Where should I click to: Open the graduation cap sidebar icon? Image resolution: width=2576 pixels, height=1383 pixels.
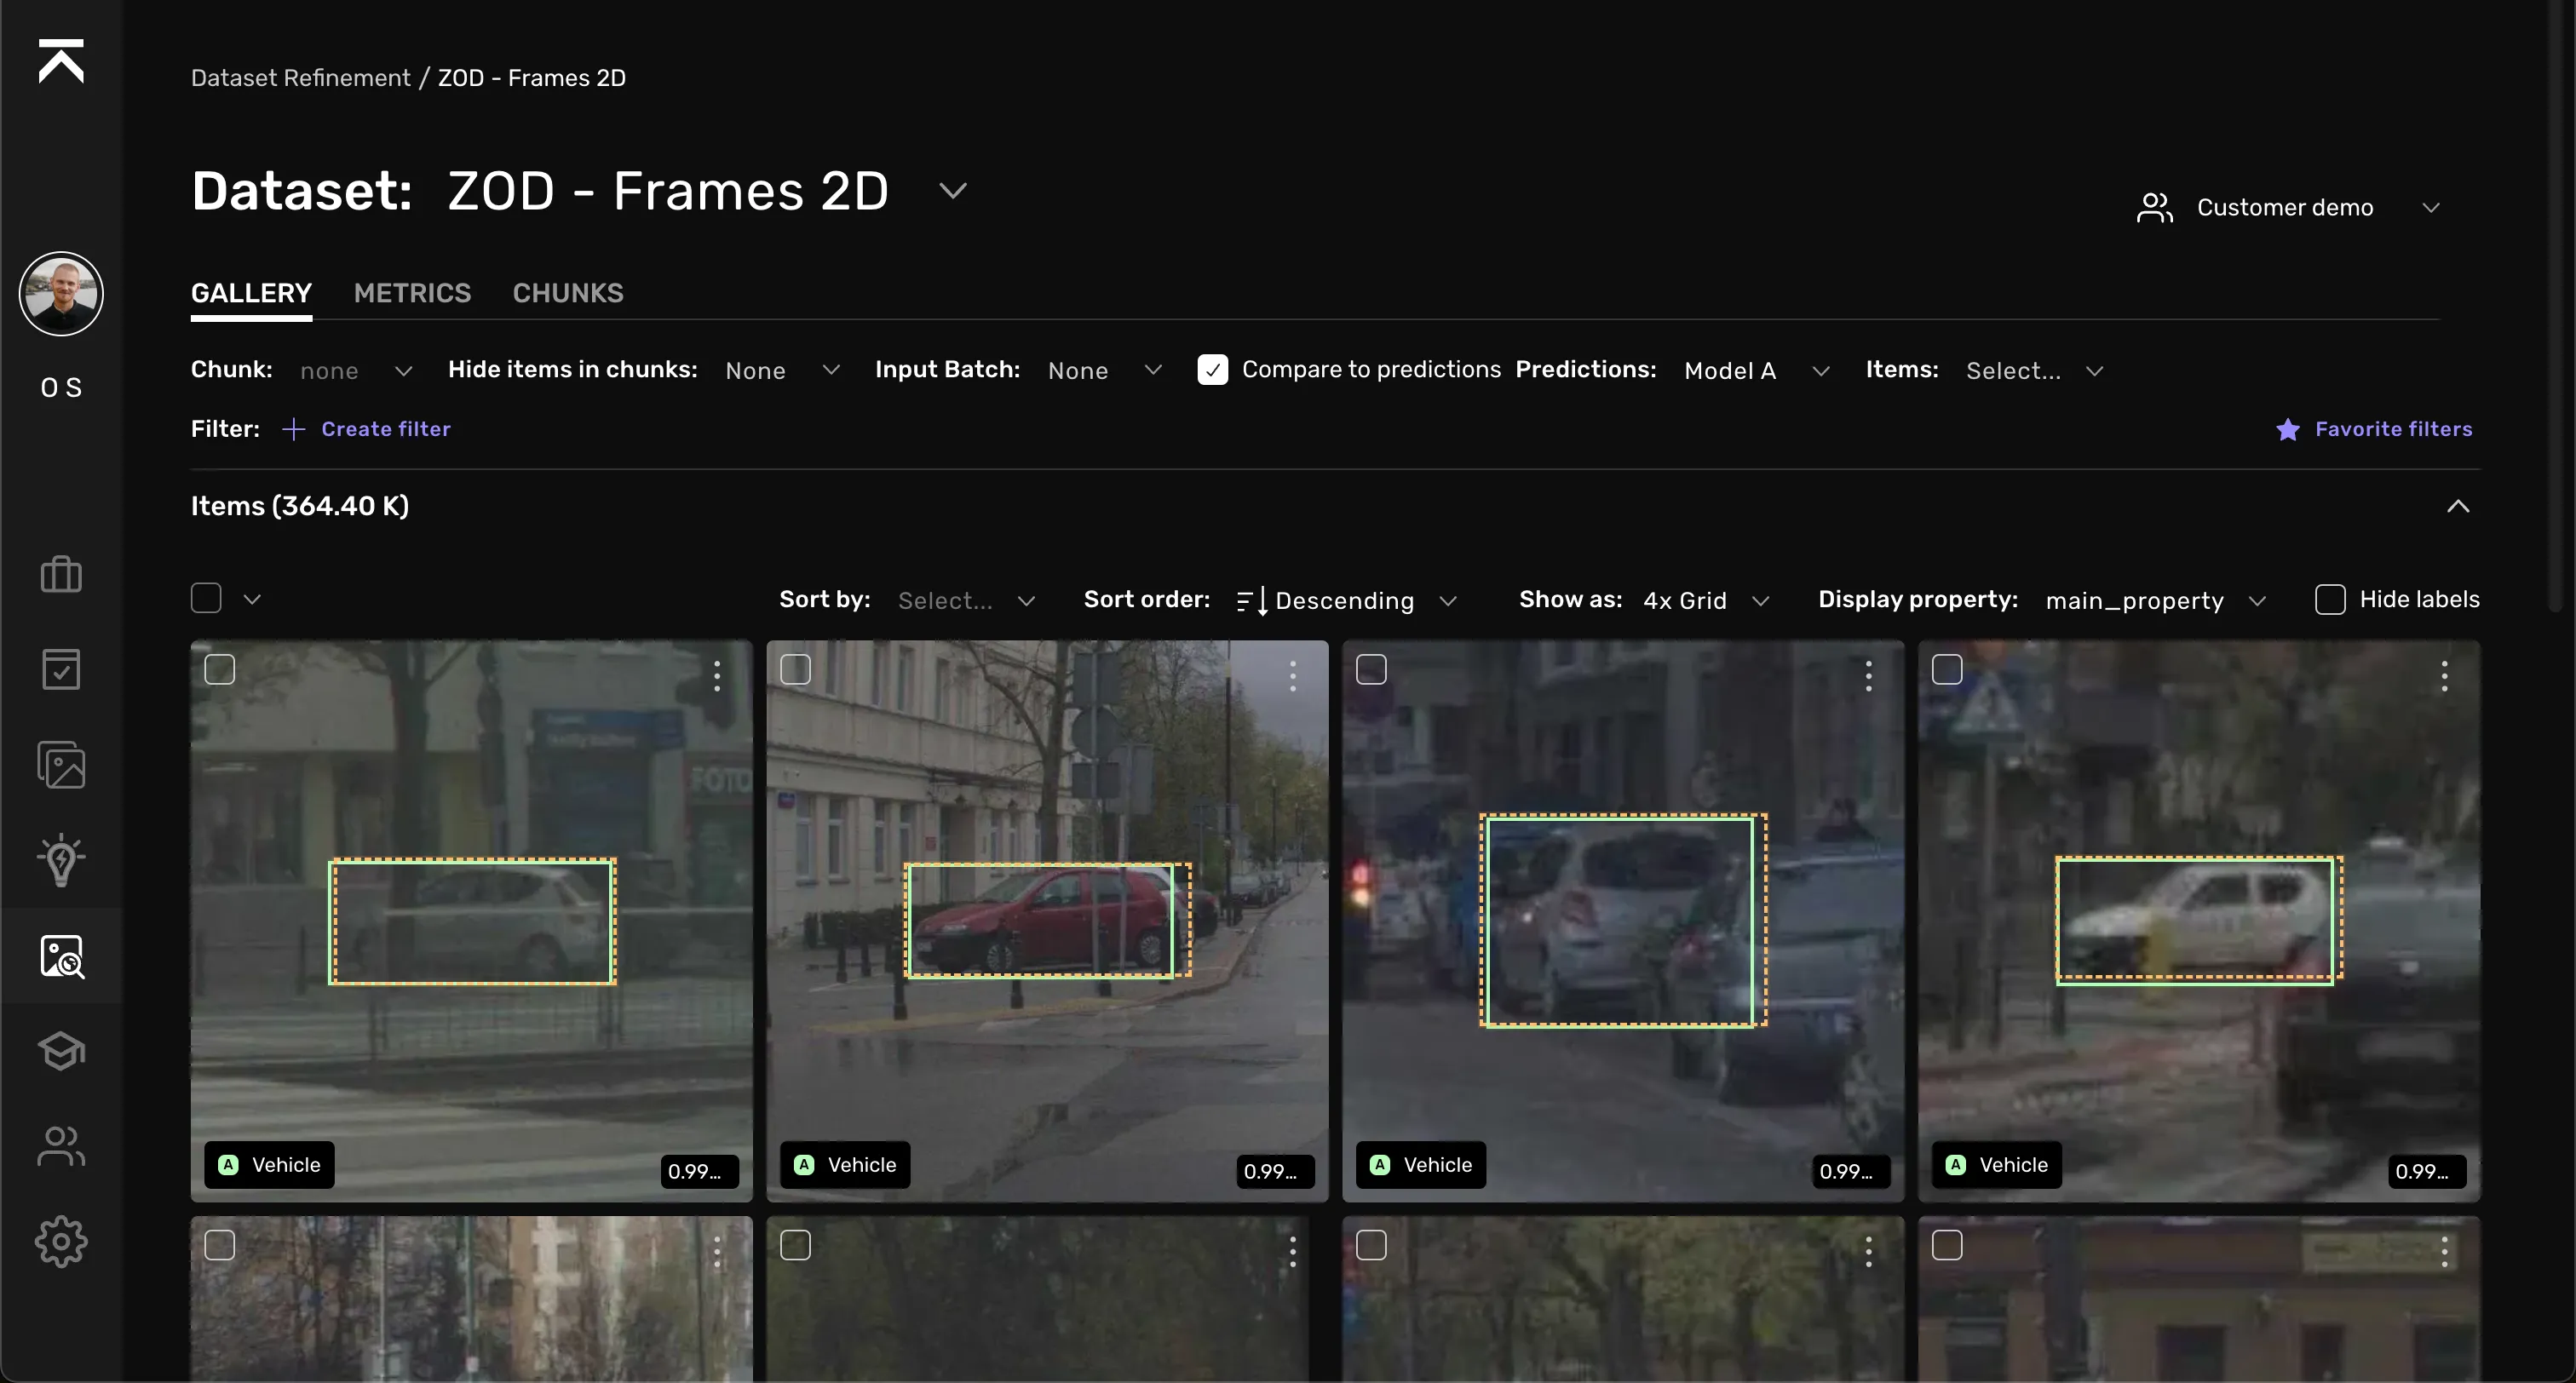coord(61,1050)
